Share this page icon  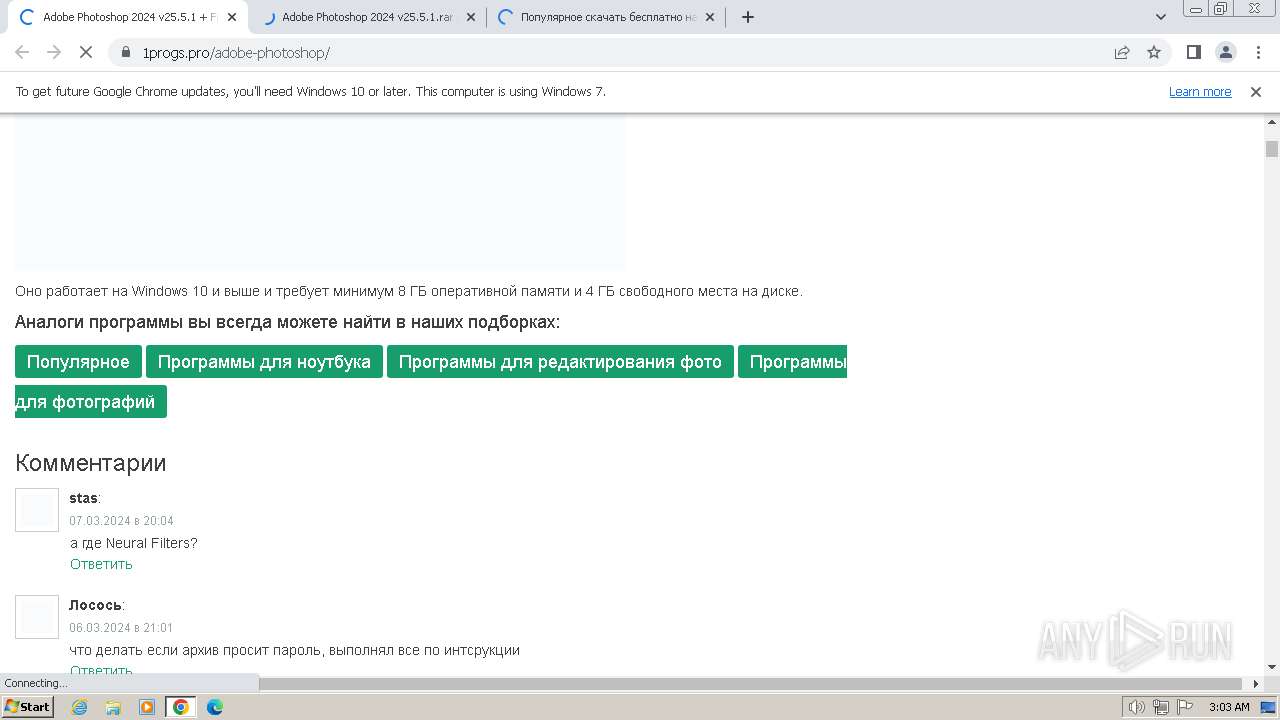click(1122, 52)
